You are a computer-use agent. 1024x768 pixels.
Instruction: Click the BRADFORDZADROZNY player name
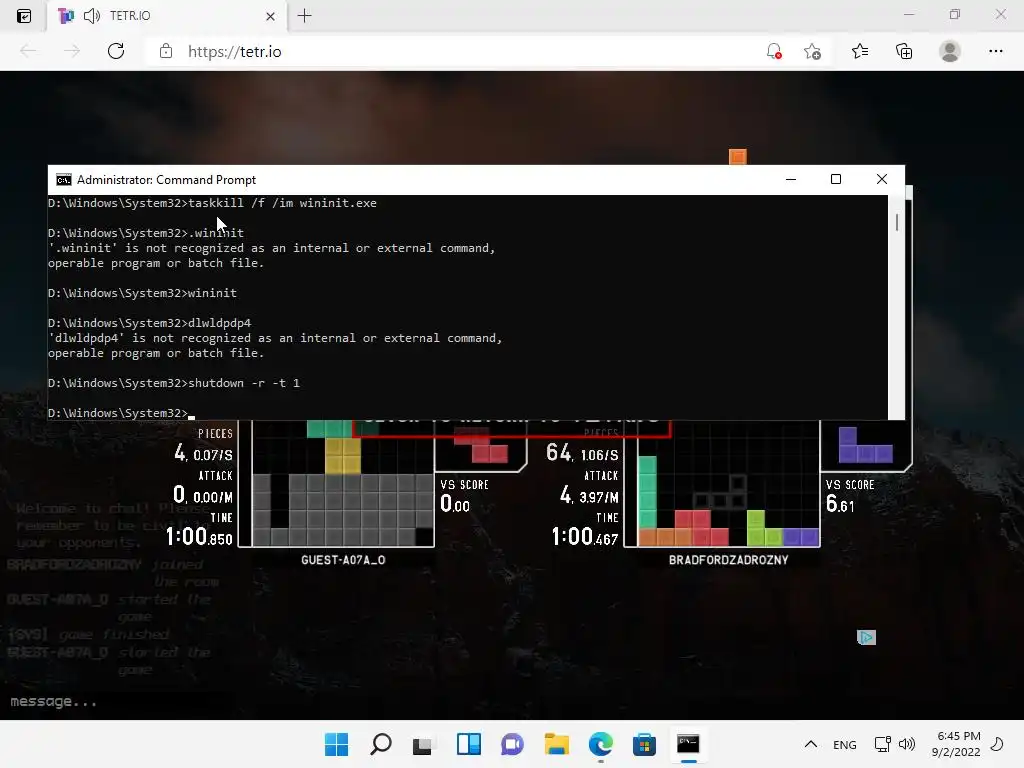tap(728, 560)
